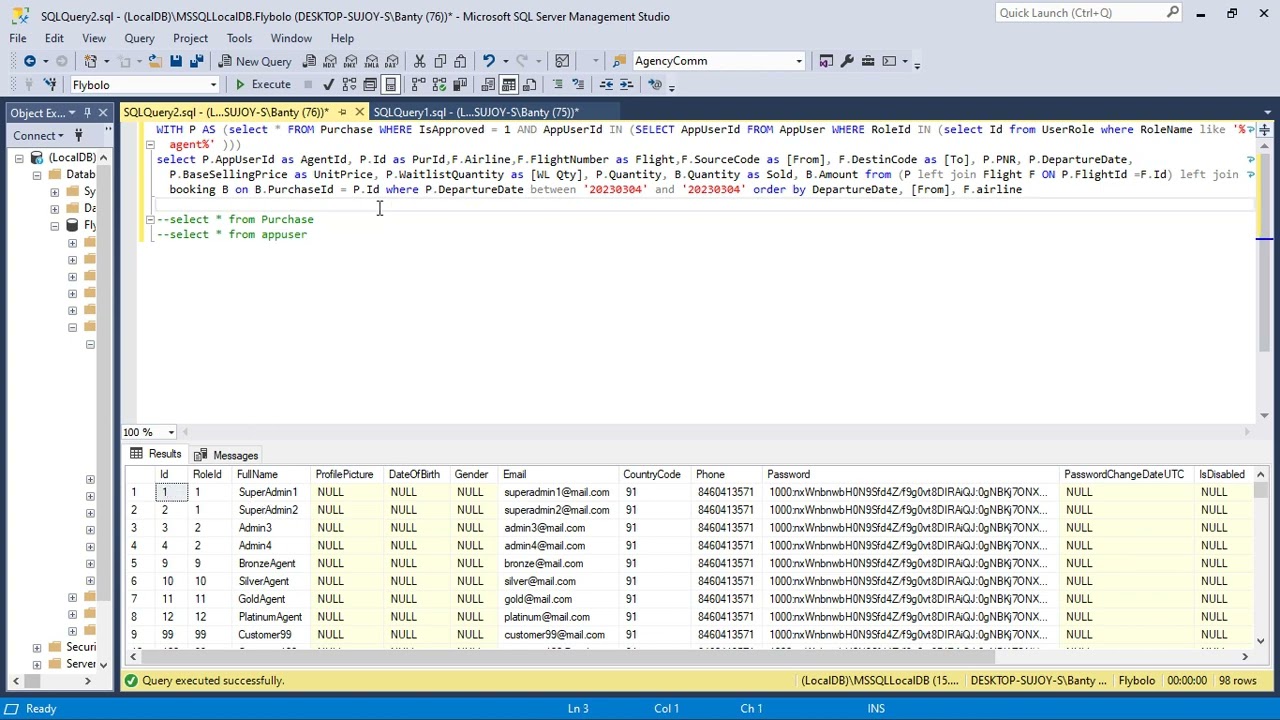Collapse the (LocalDB) server tree node
This screenshot has width=1280, height=720.
[x=19, y=158]
